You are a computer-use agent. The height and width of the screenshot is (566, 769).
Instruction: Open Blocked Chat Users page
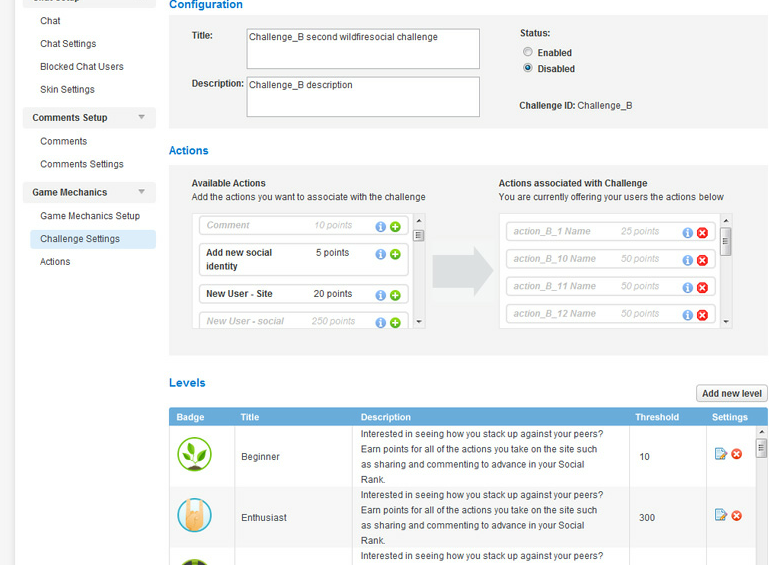coord(82,66)
